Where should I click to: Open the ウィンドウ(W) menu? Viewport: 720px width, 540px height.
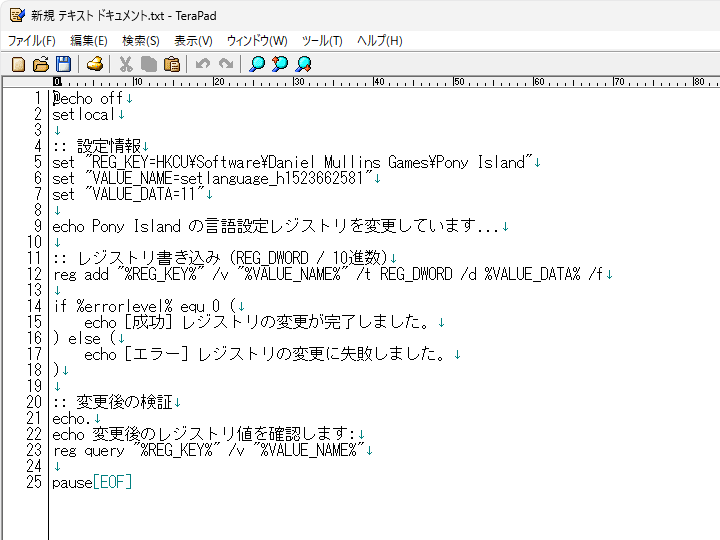pos(257,41)
